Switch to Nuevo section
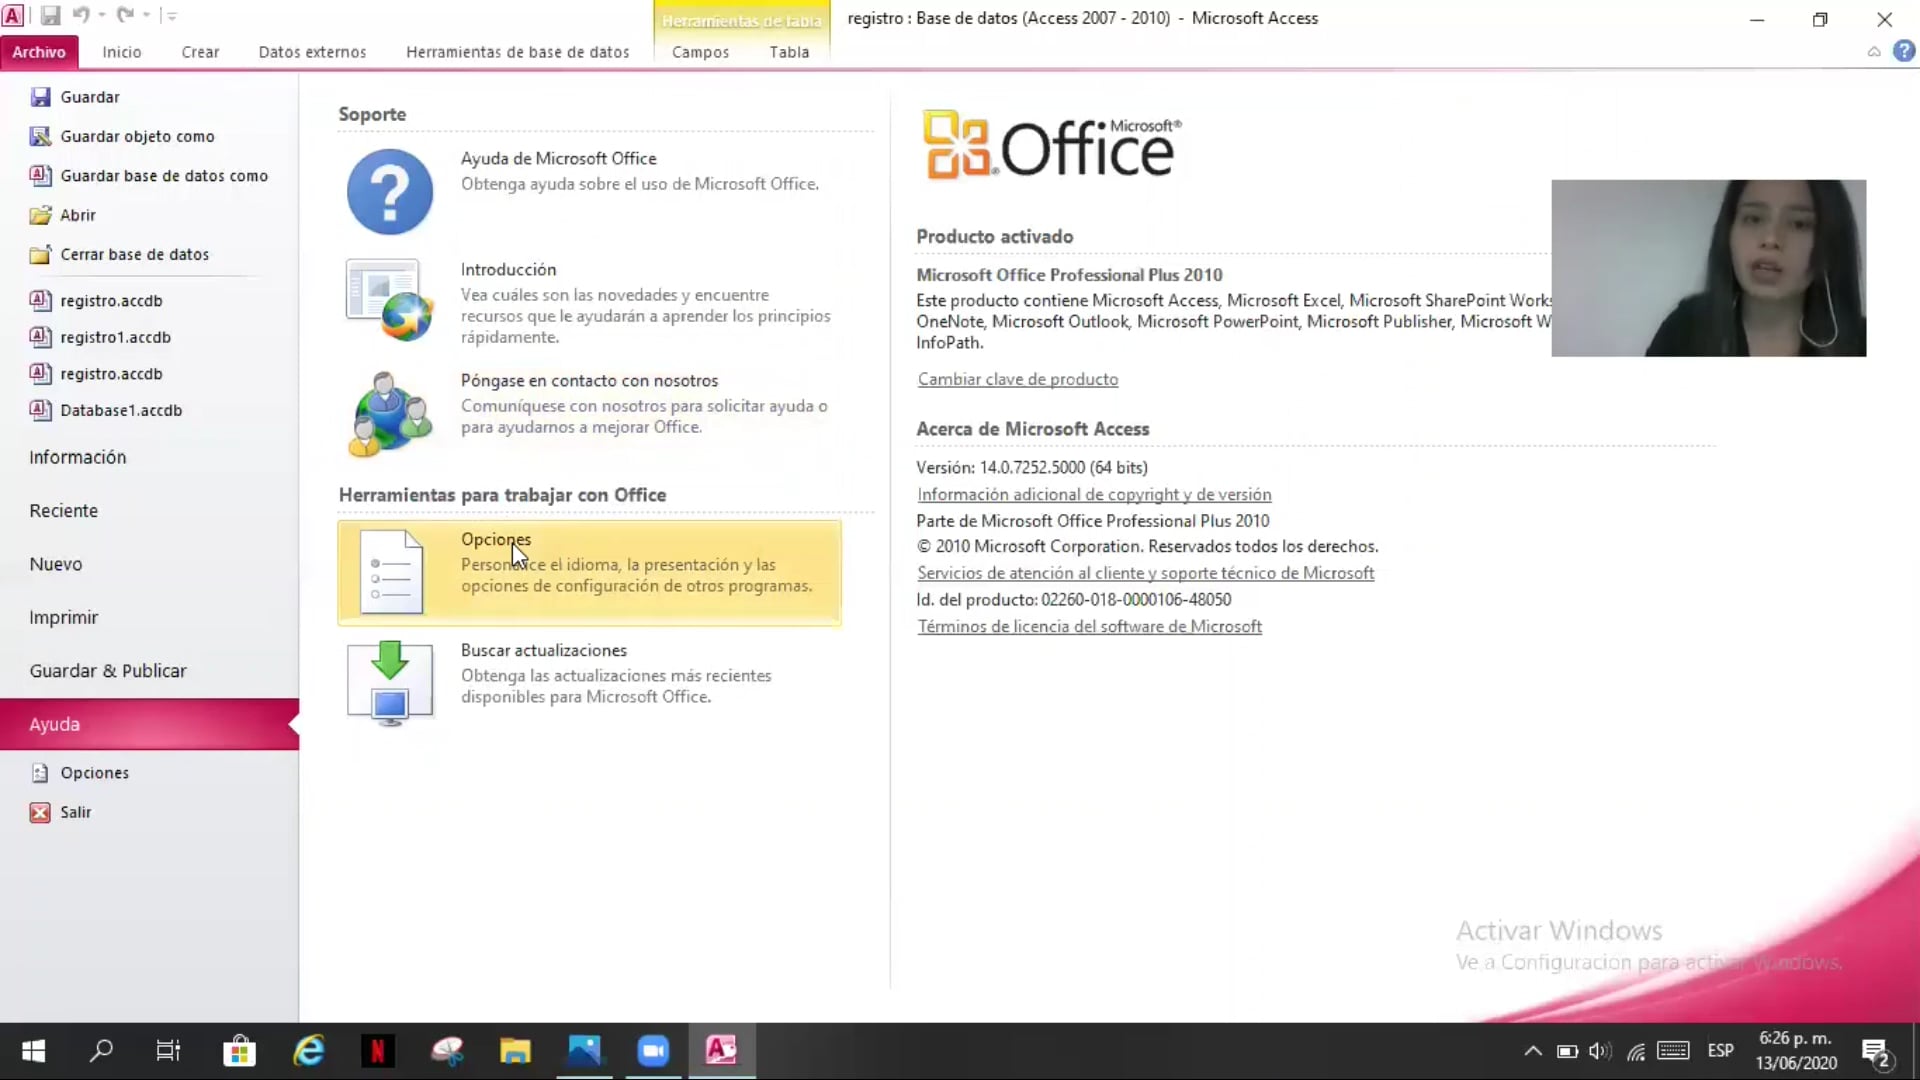This screenshot has height=1080, width=1920. (x=56, y=564)
